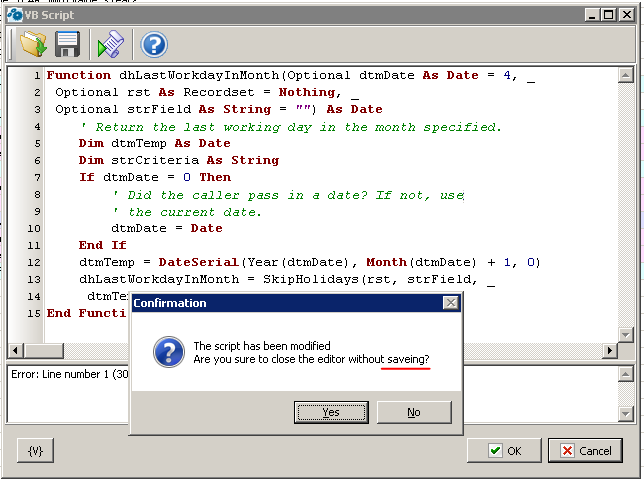644x481 pixels.
Task: Run the syntax check toolbar icon
Action: [x=109, y=44]
